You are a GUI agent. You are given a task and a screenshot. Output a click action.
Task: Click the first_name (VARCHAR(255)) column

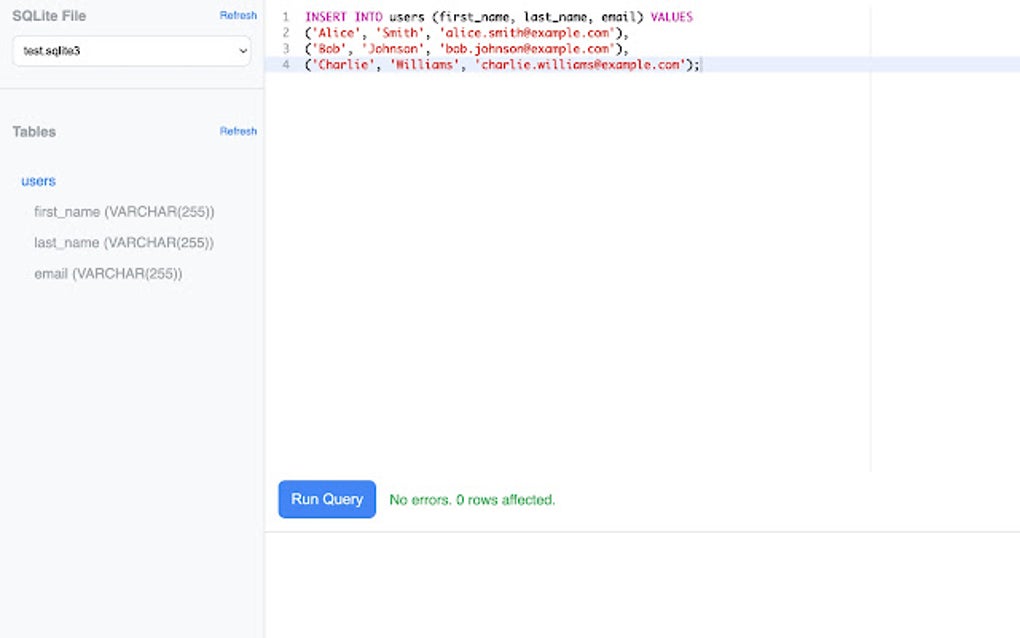coord(124,211)
